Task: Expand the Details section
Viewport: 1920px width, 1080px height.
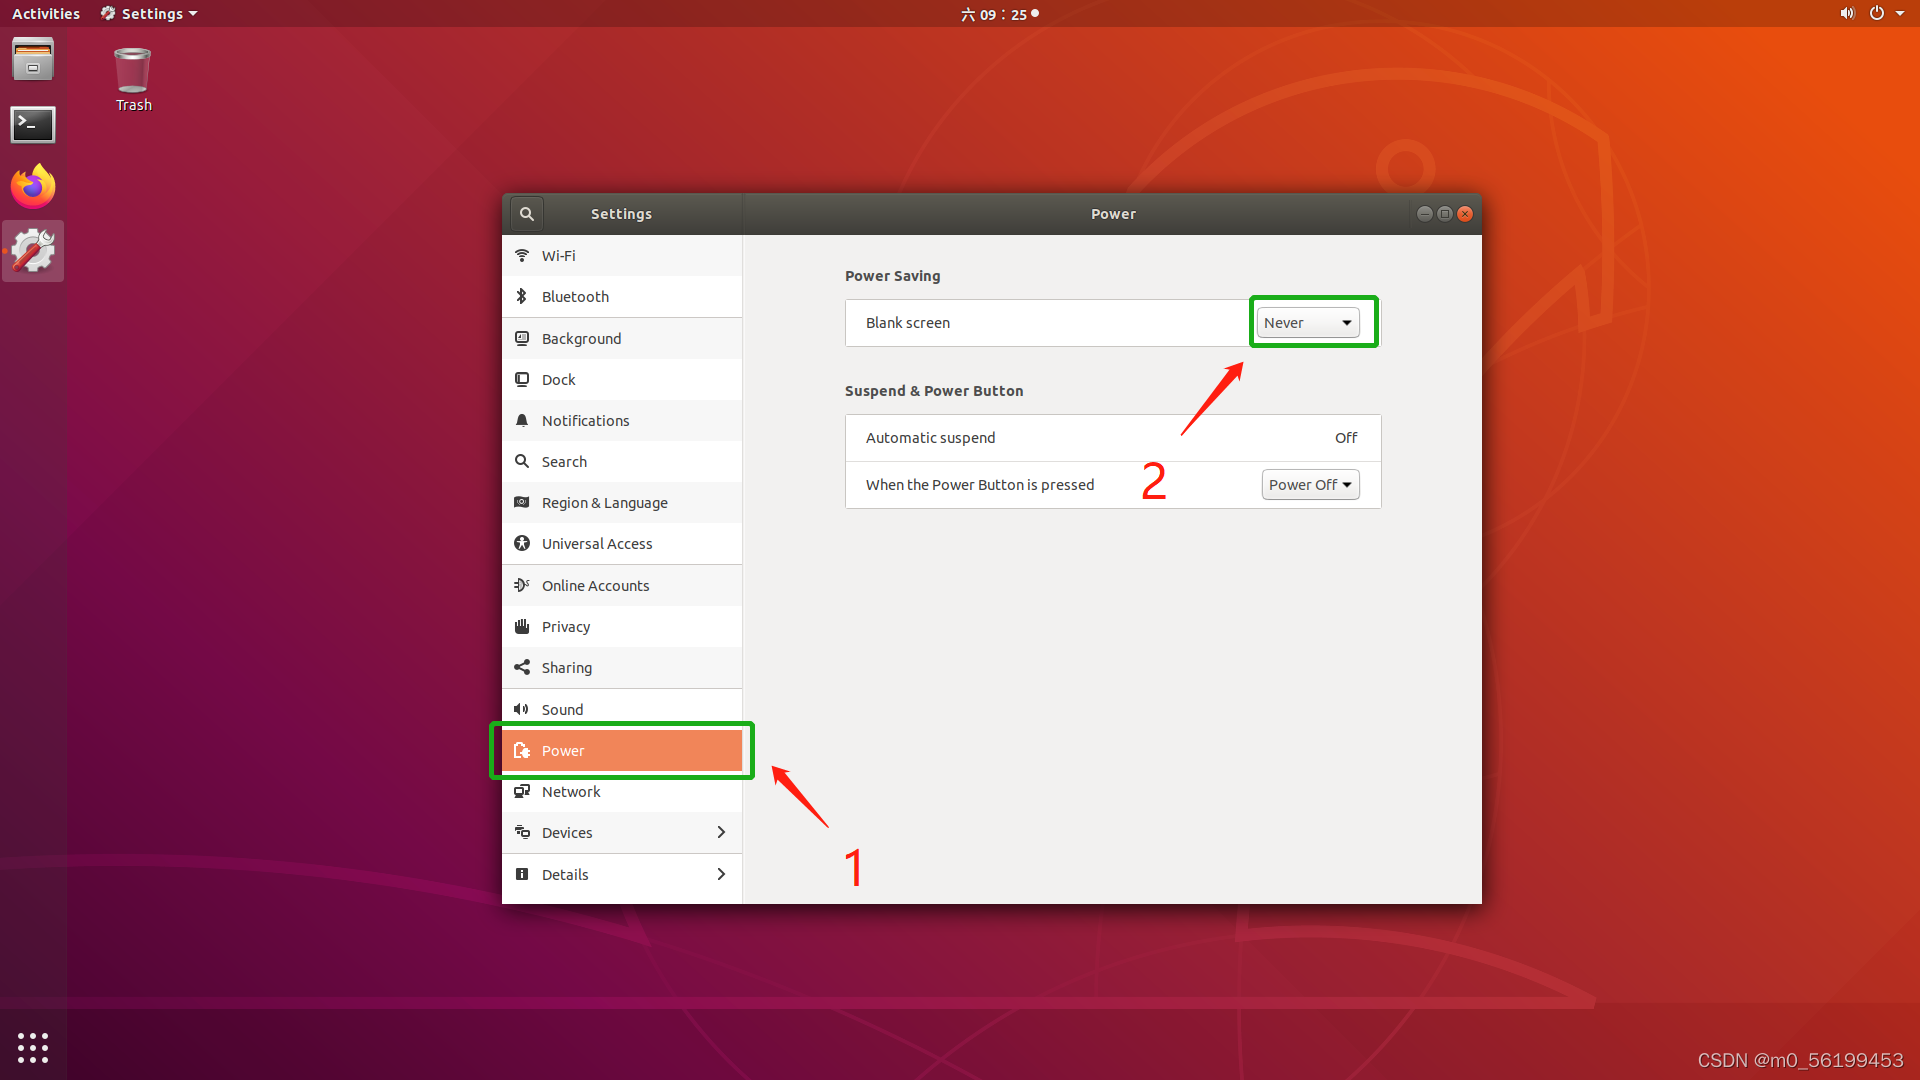Action: pos(622,875)
